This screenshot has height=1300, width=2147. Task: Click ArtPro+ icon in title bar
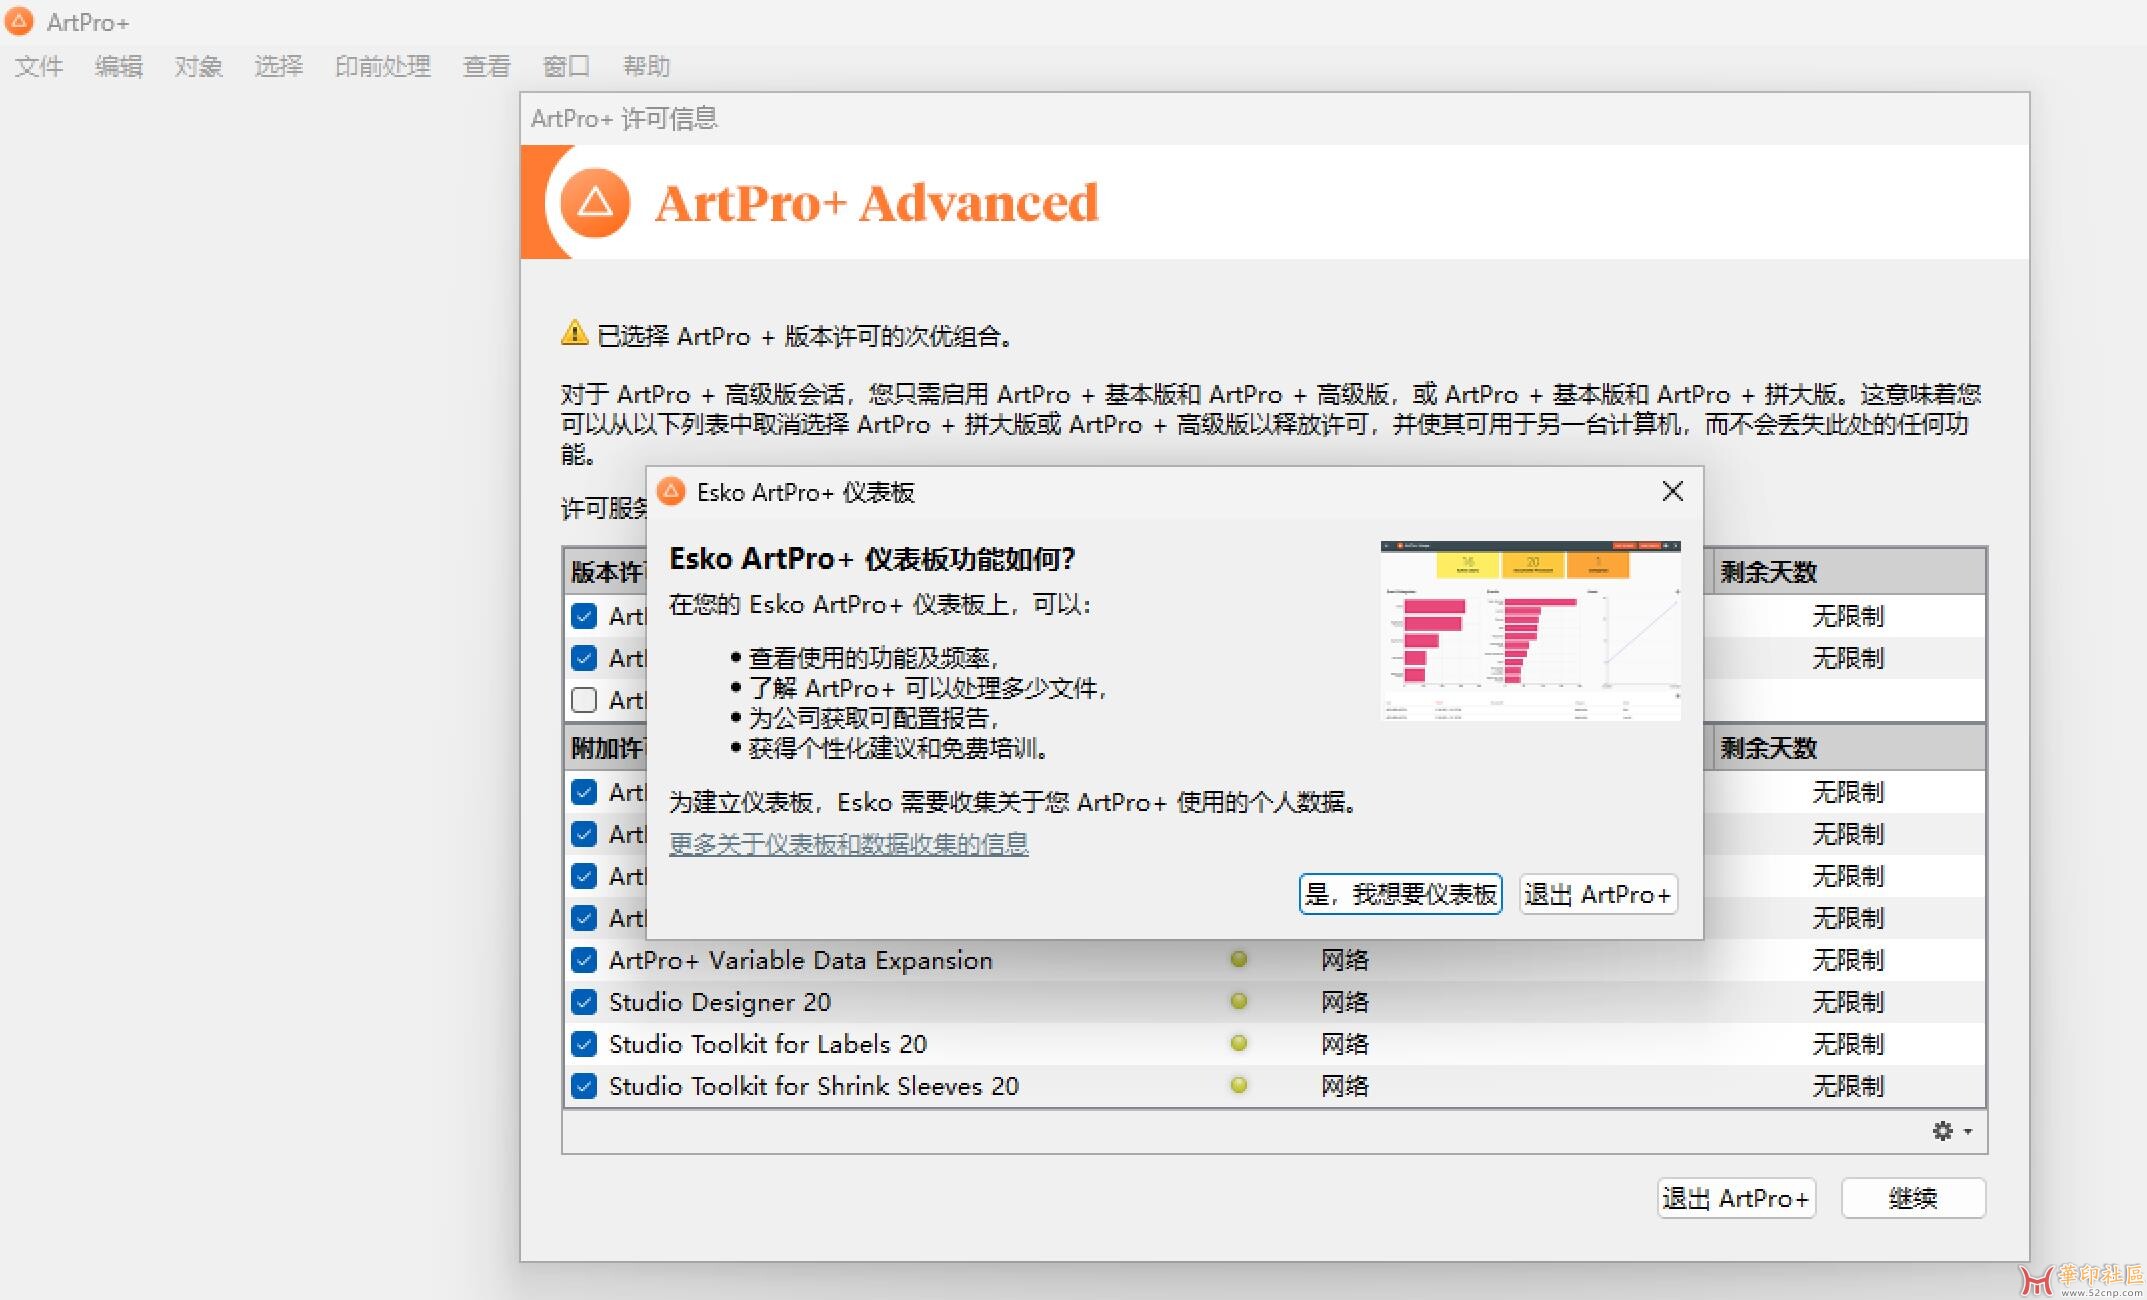pos(19,21)
